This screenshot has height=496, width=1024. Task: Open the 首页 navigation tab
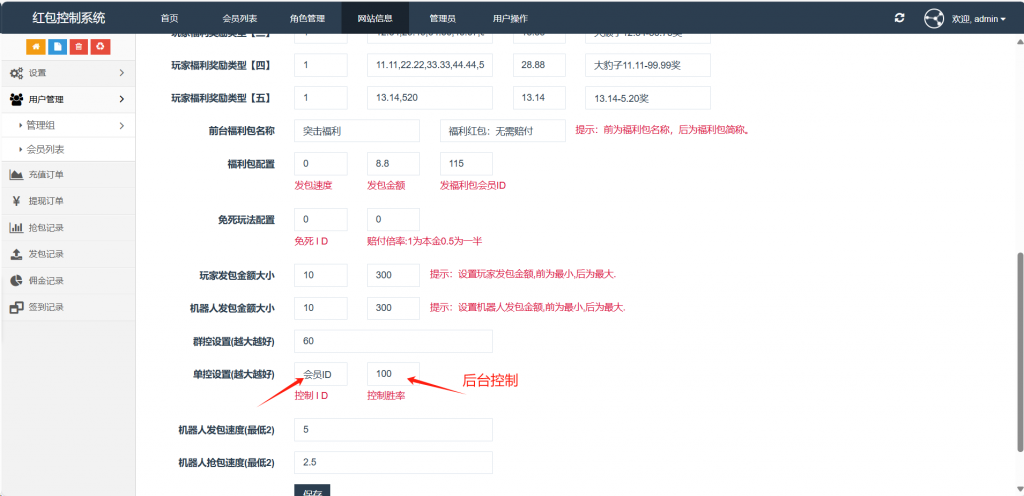pyautogui.click(x=169, y=18)
